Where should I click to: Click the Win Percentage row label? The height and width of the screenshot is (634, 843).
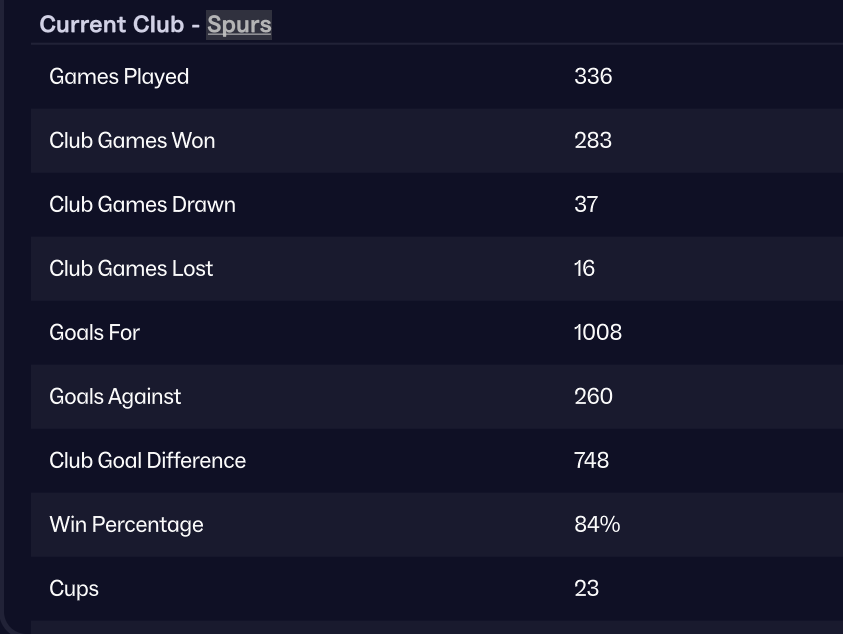pyautogui.click(x=126, y=525)
